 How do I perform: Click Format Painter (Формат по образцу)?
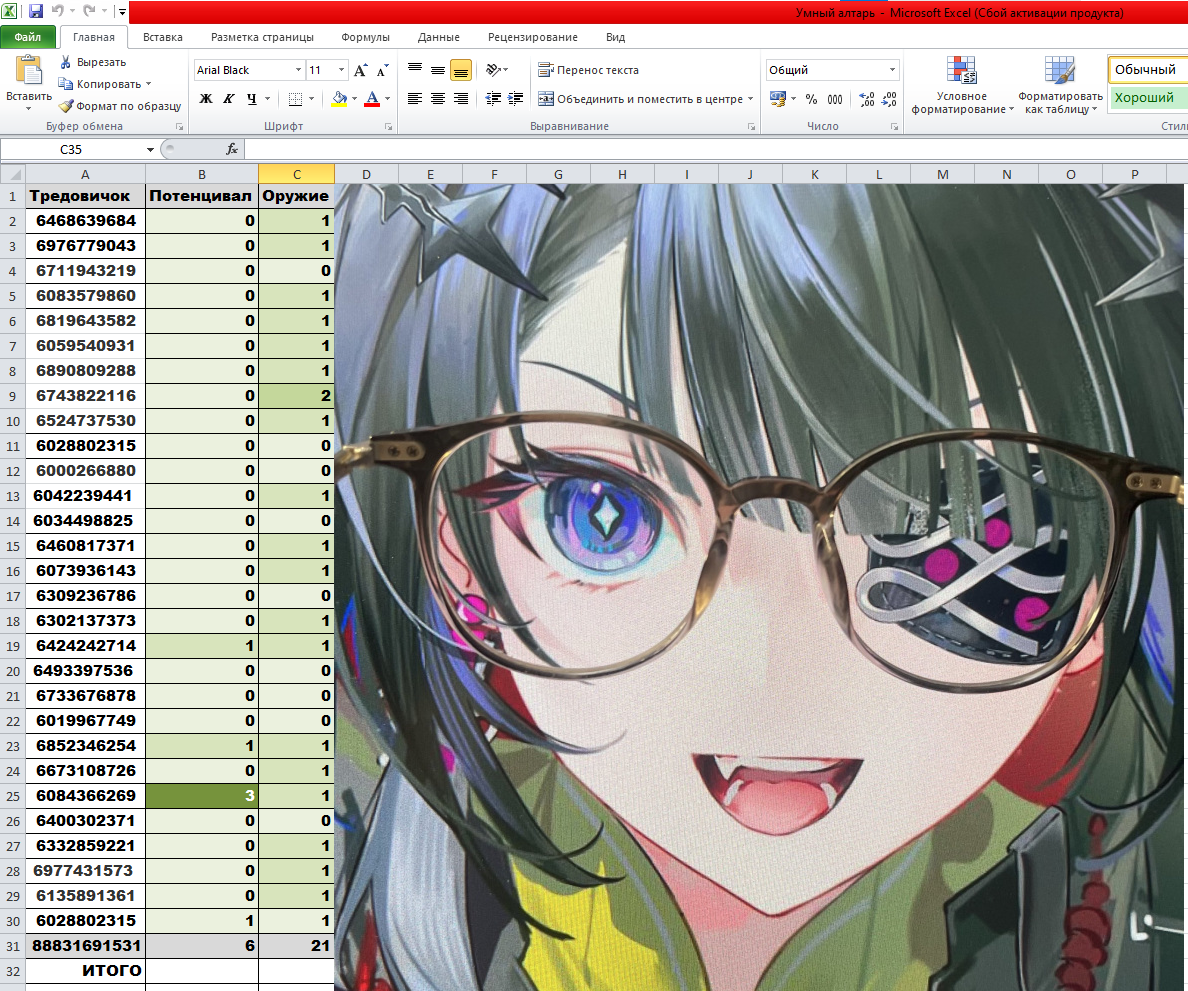[x=120, y=106]
